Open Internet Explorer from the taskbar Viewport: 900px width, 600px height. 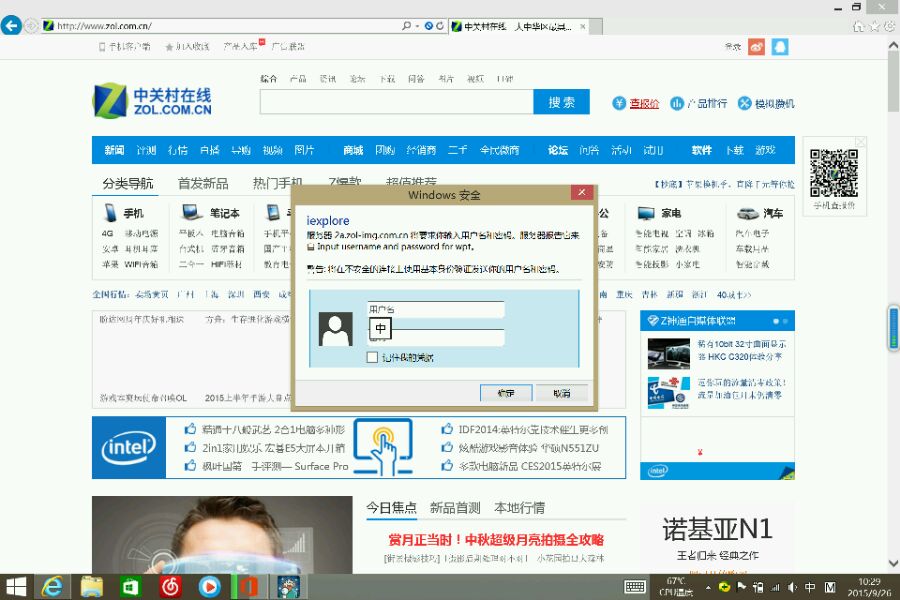(52, 587)
